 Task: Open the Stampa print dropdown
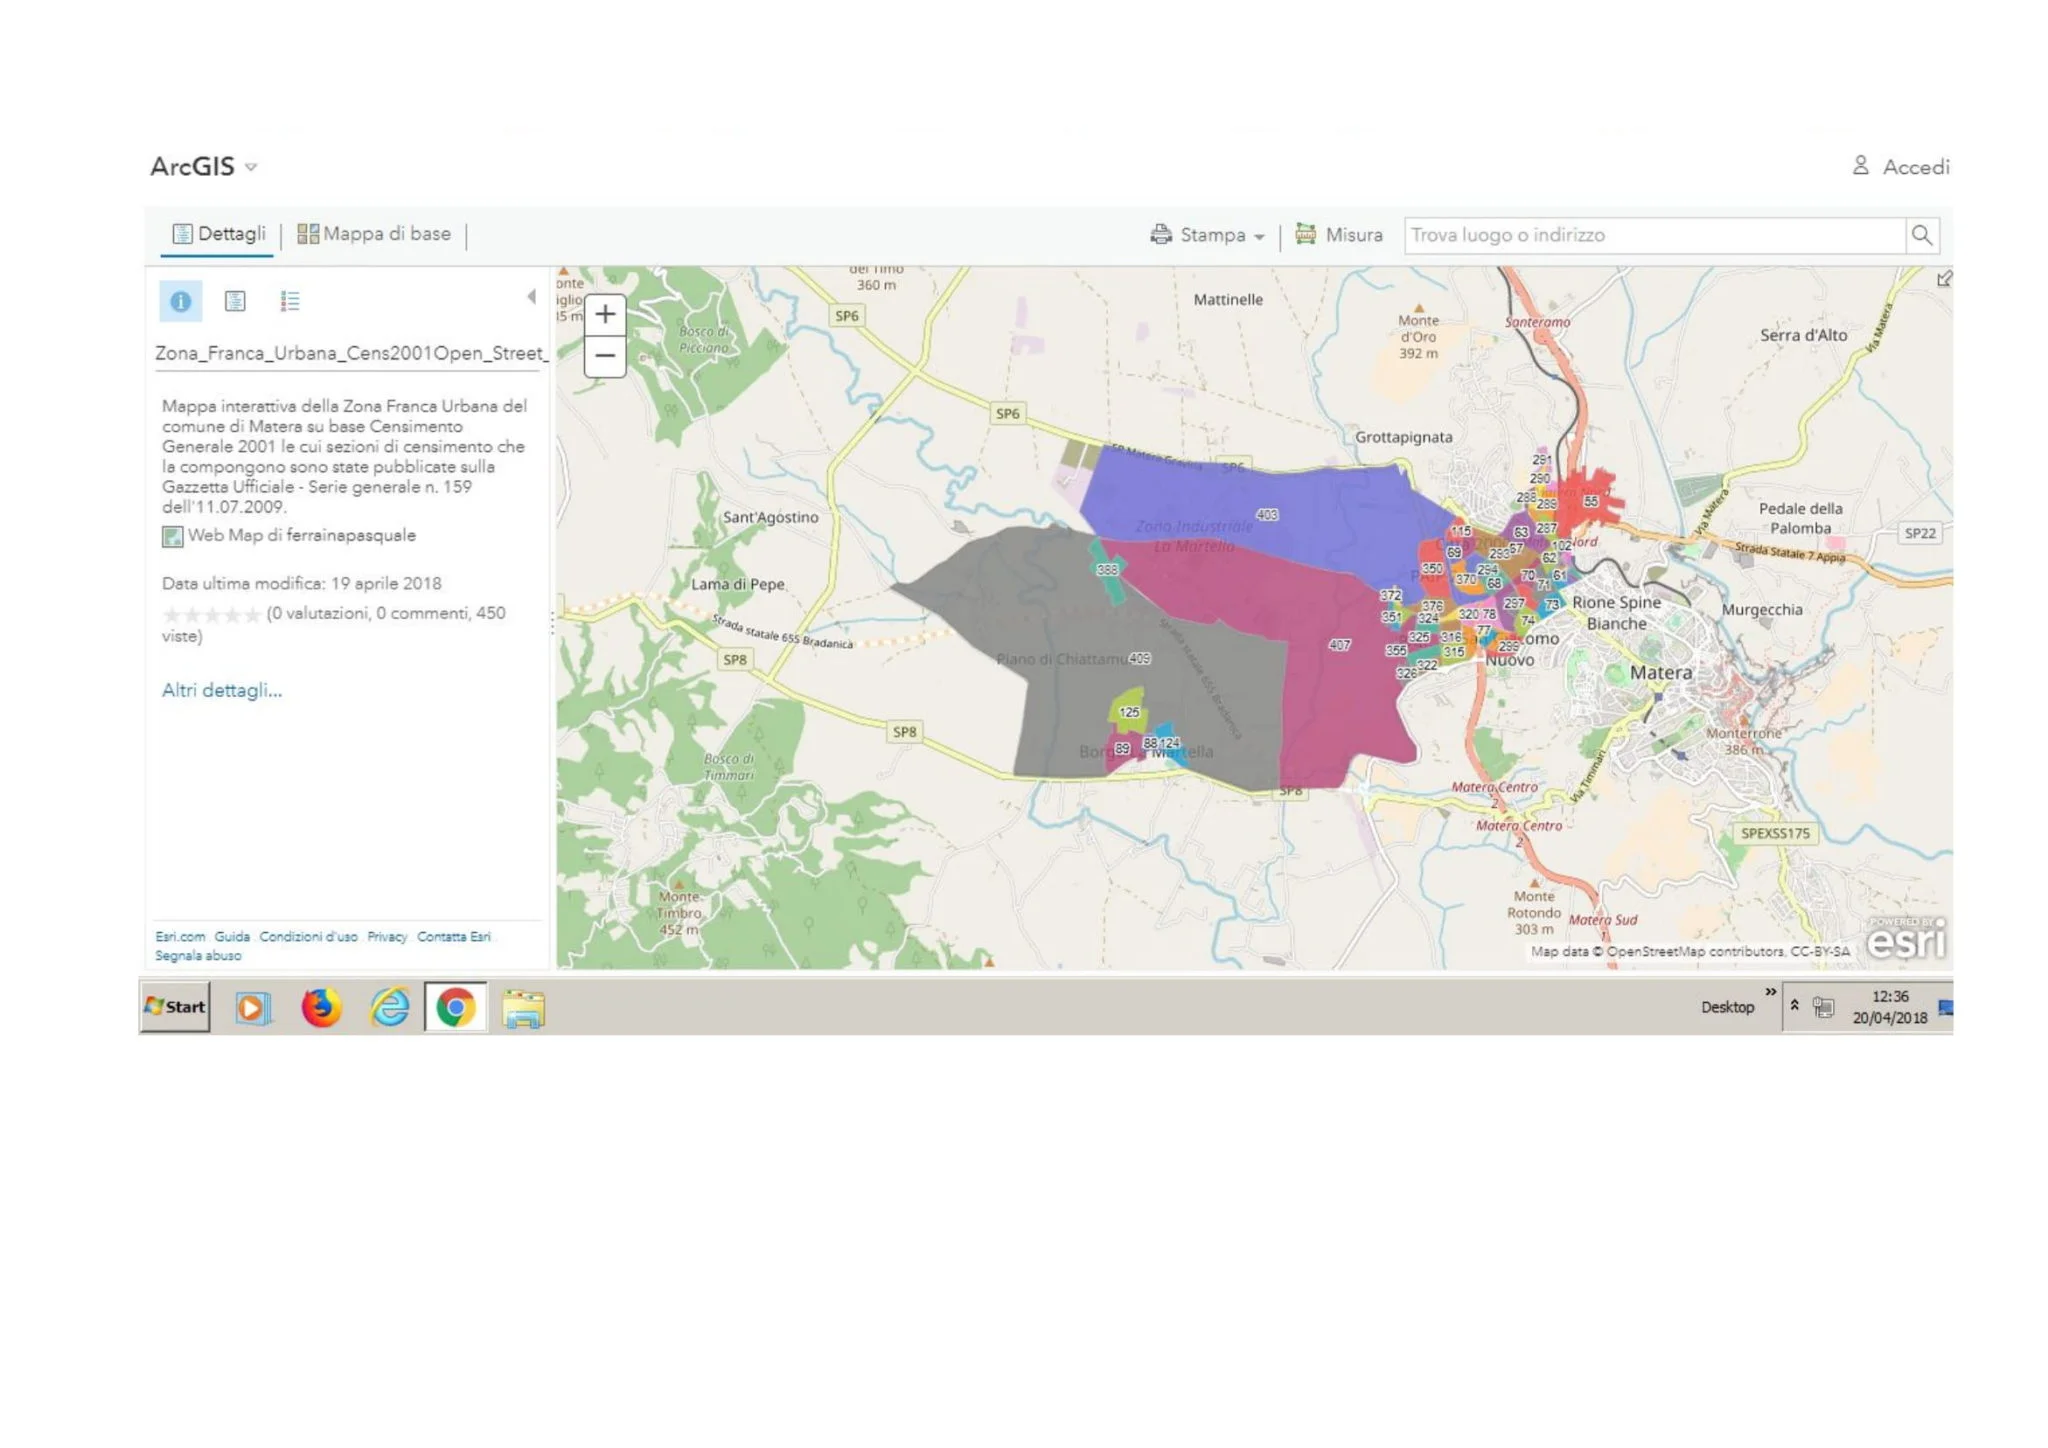click(x=1208, y=235)
